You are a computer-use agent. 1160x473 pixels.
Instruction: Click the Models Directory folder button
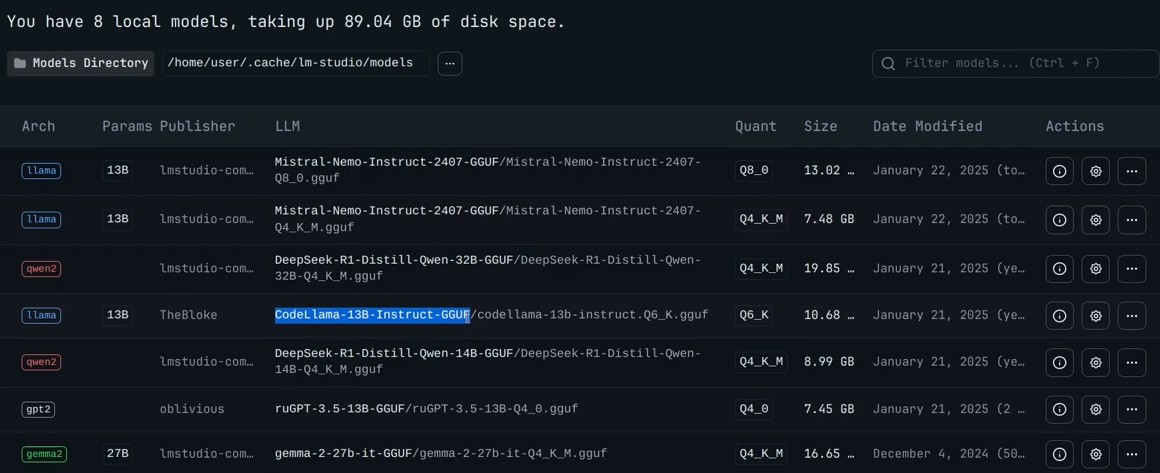click(81, 64)
